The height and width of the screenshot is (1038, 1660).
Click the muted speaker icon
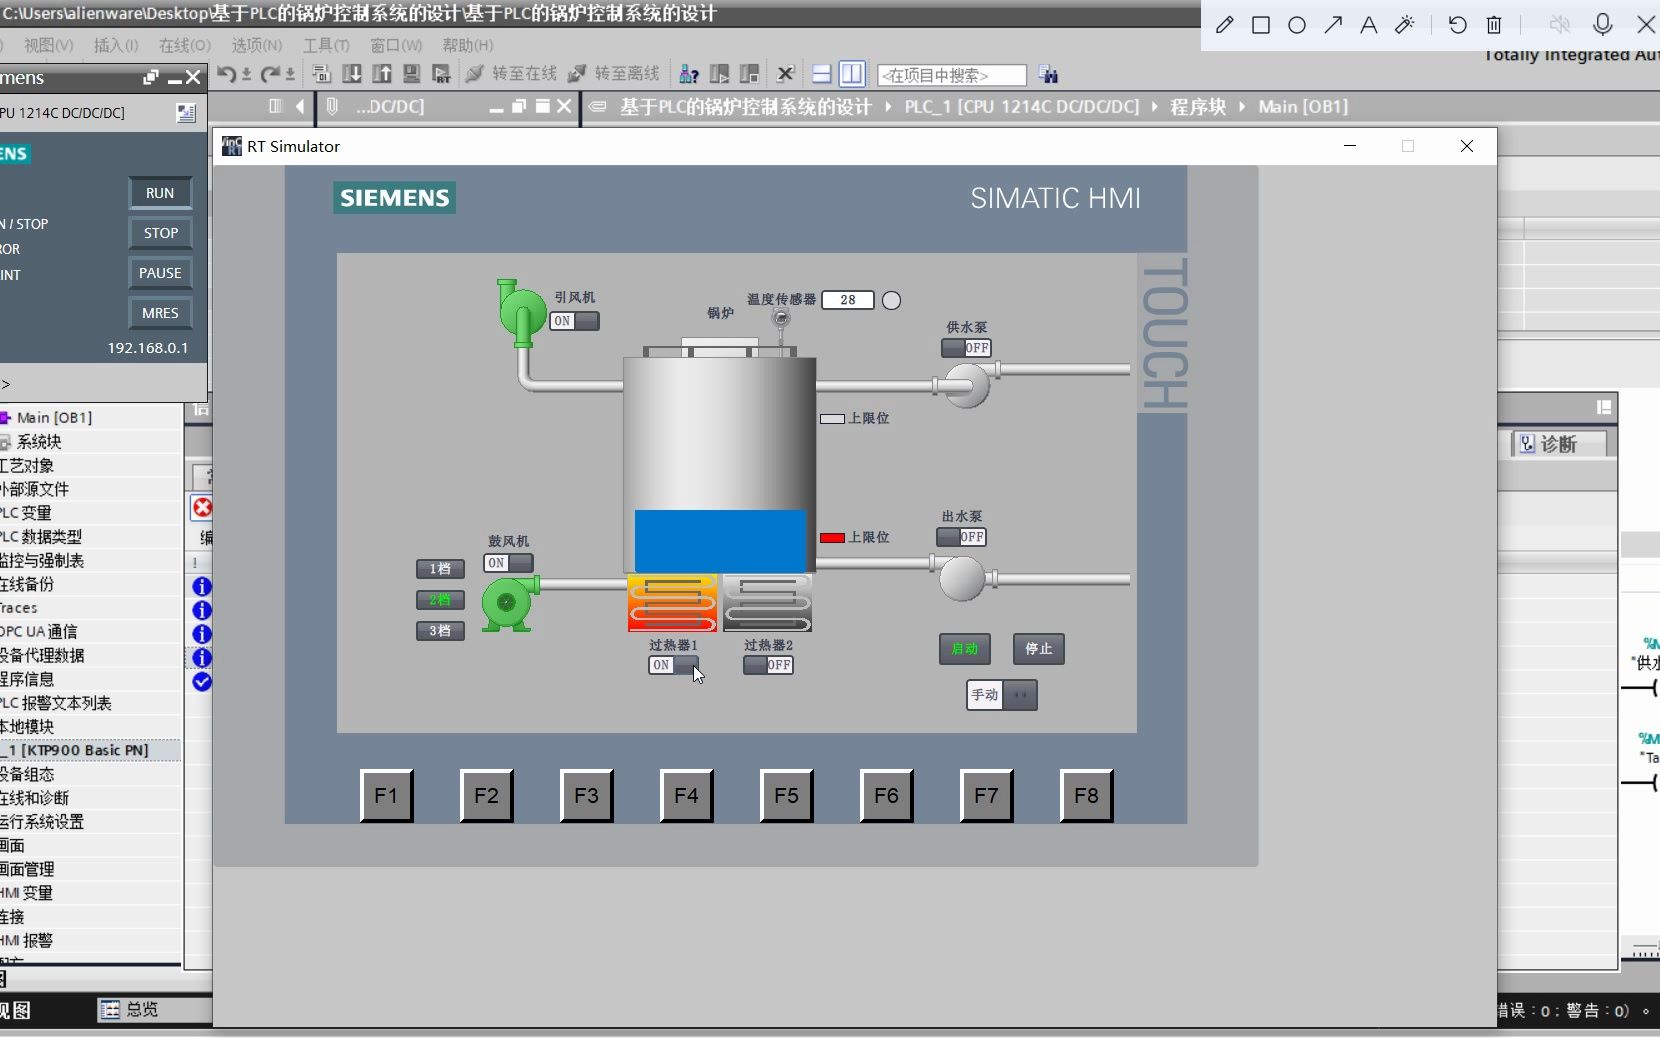[1559, 25]
